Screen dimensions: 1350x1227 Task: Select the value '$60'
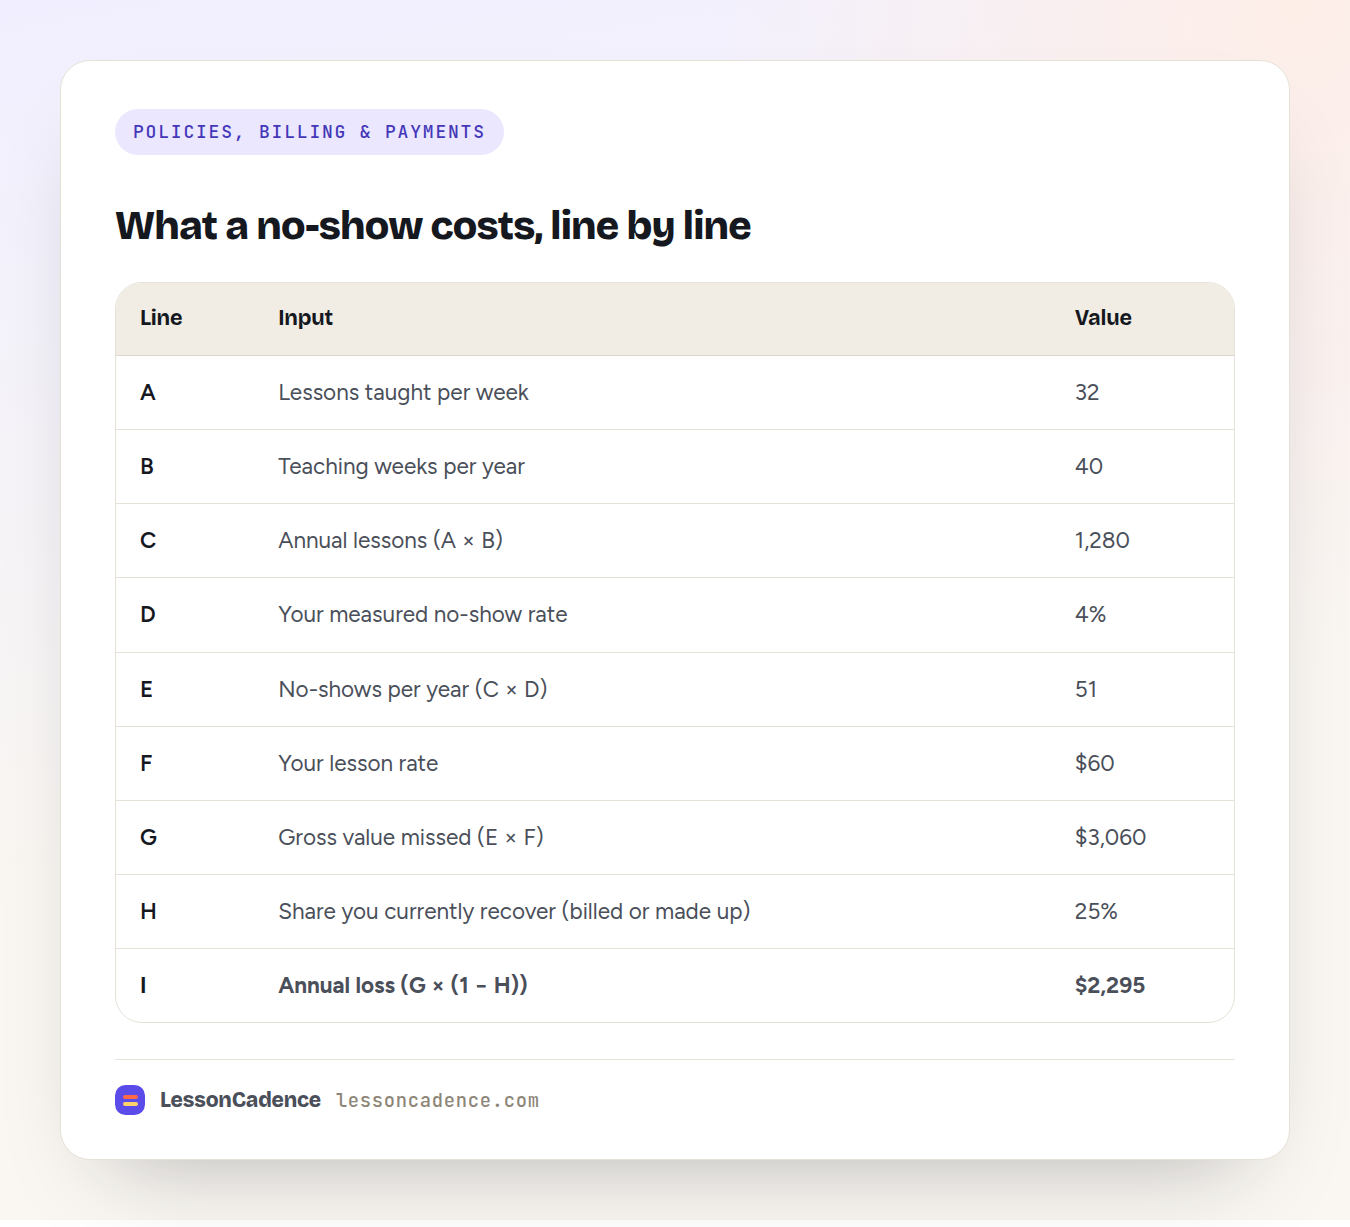click(x=1095, y=764)
